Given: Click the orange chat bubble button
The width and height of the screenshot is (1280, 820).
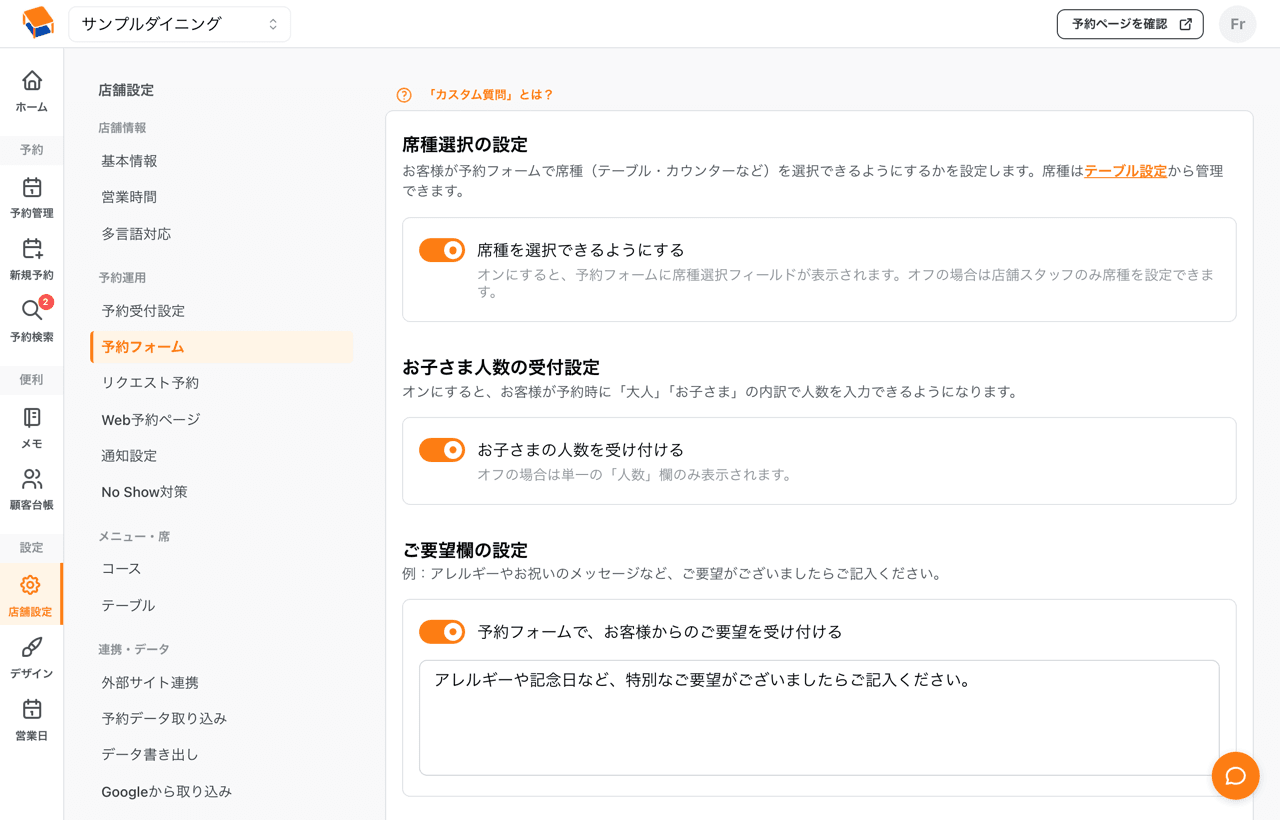Looking at the screenshot, I should [1235, 776].
